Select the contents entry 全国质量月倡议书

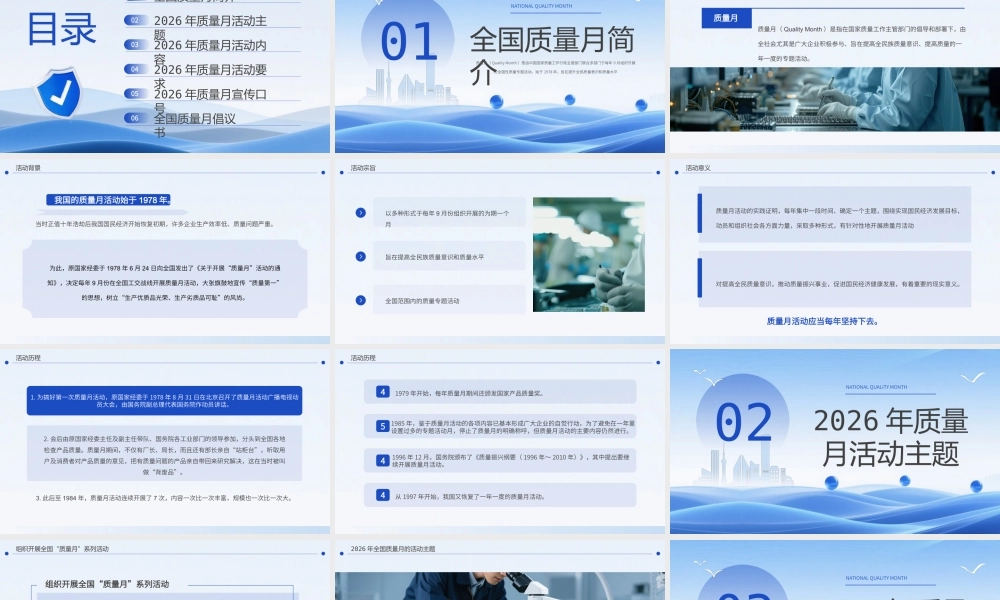pyautogui.click(x=195, y=125)
